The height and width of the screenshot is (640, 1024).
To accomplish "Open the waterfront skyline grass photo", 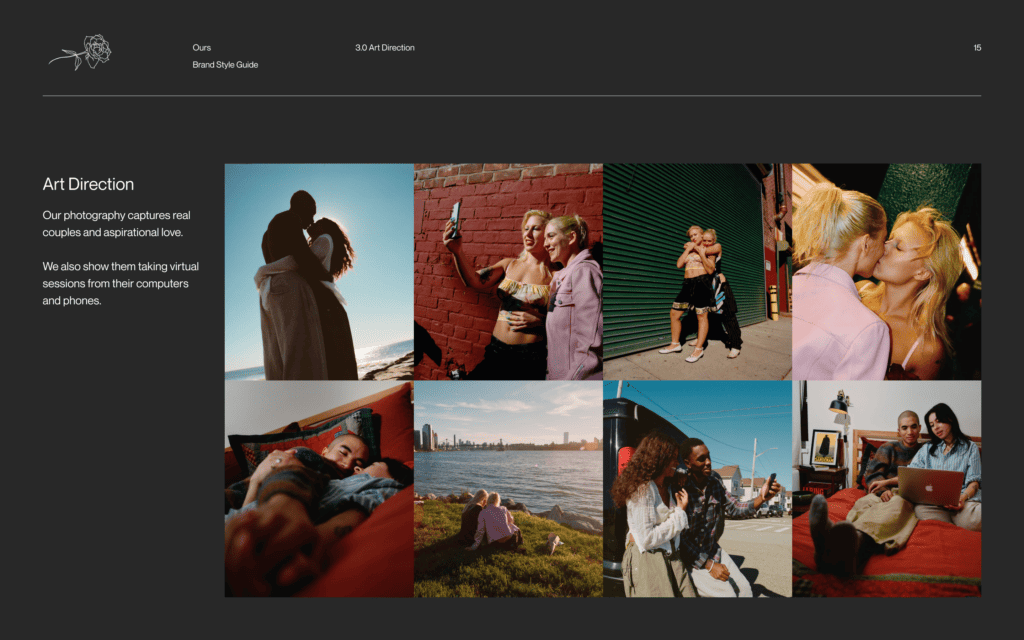I will tap(508, 489).
